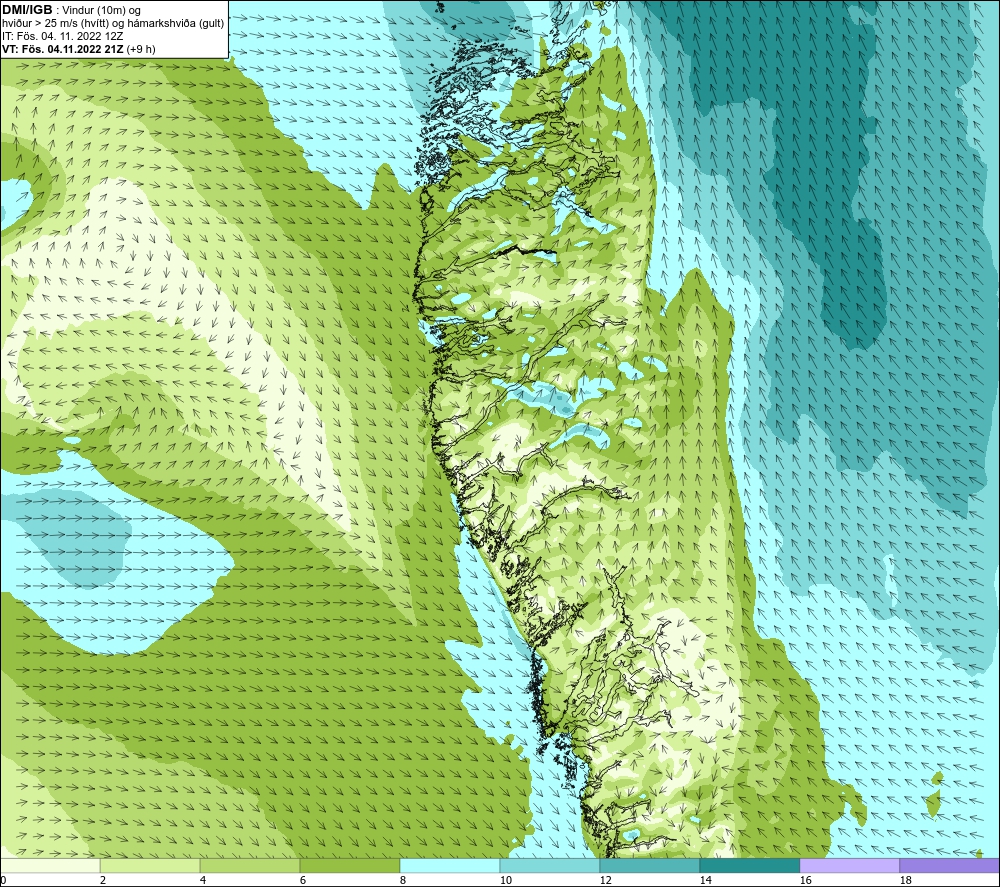
Task: Click the scale label '8'
Action: (x=402, y=881)
